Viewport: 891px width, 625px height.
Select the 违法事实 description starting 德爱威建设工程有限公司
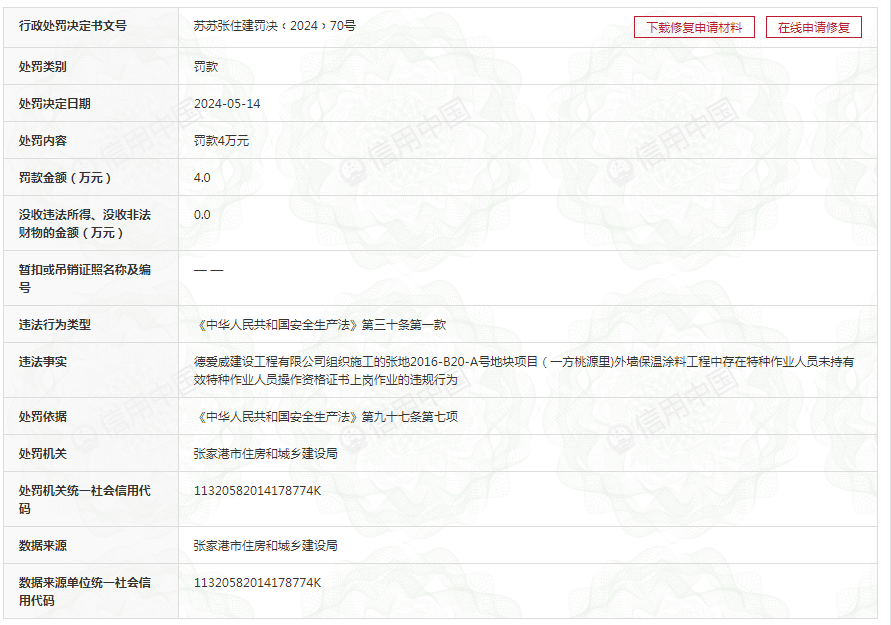pos(524,370)
